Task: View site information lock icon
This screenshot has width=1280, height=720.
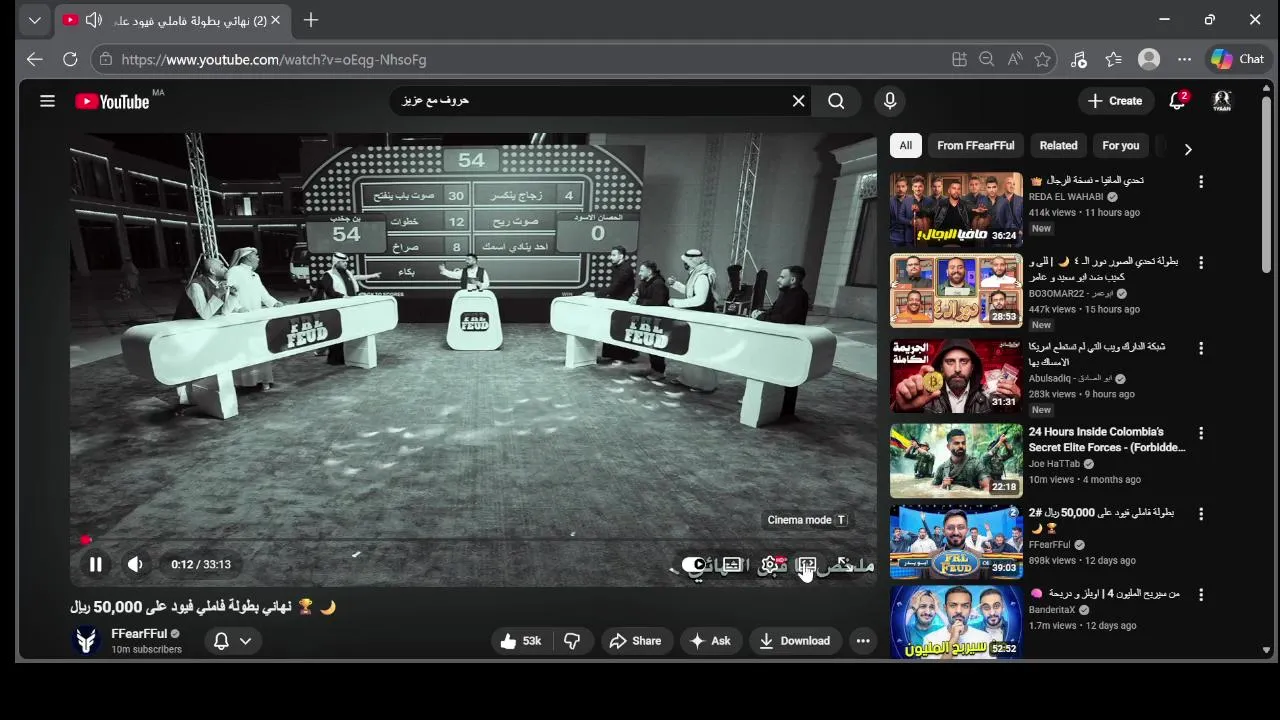Action: pyautogui.click(x=105, y=60)
